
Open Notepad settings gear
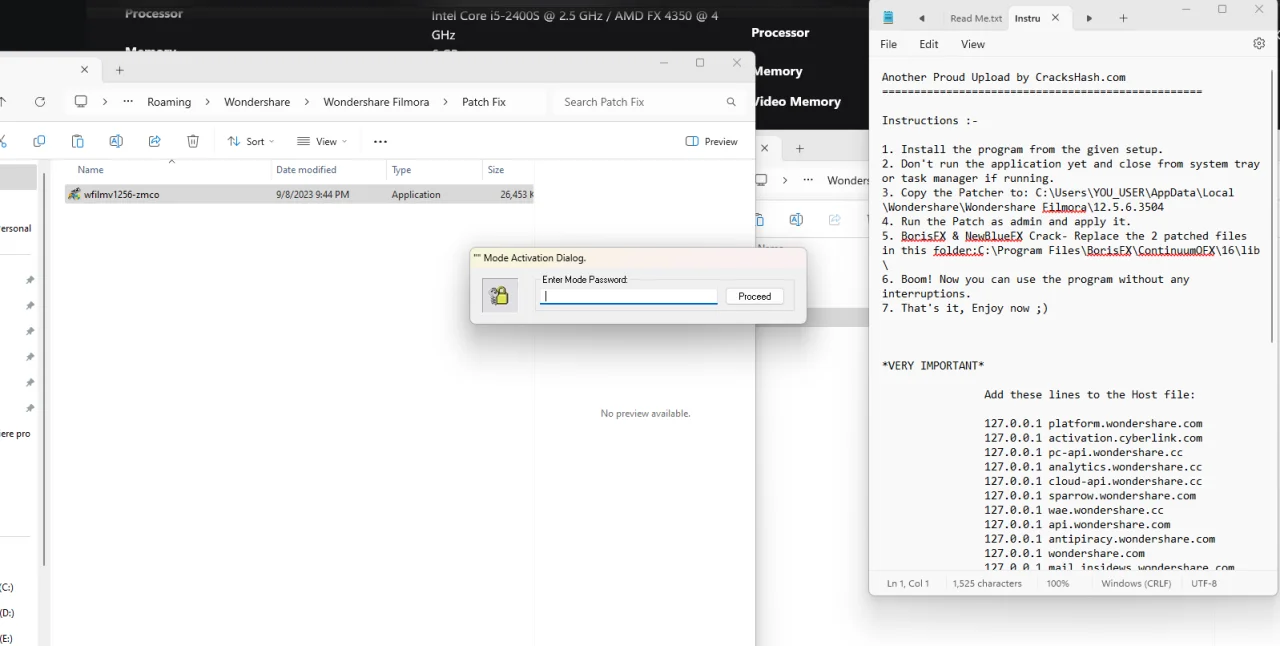tap(1259, 44)
